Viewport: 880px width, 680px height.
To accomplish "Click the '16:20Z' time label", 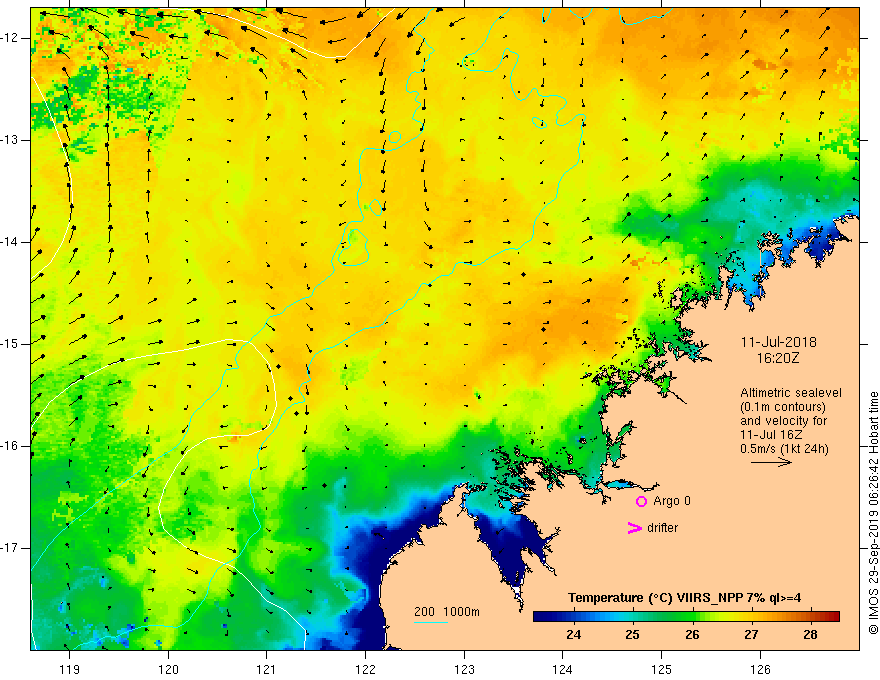I will [x=778, y=358].
